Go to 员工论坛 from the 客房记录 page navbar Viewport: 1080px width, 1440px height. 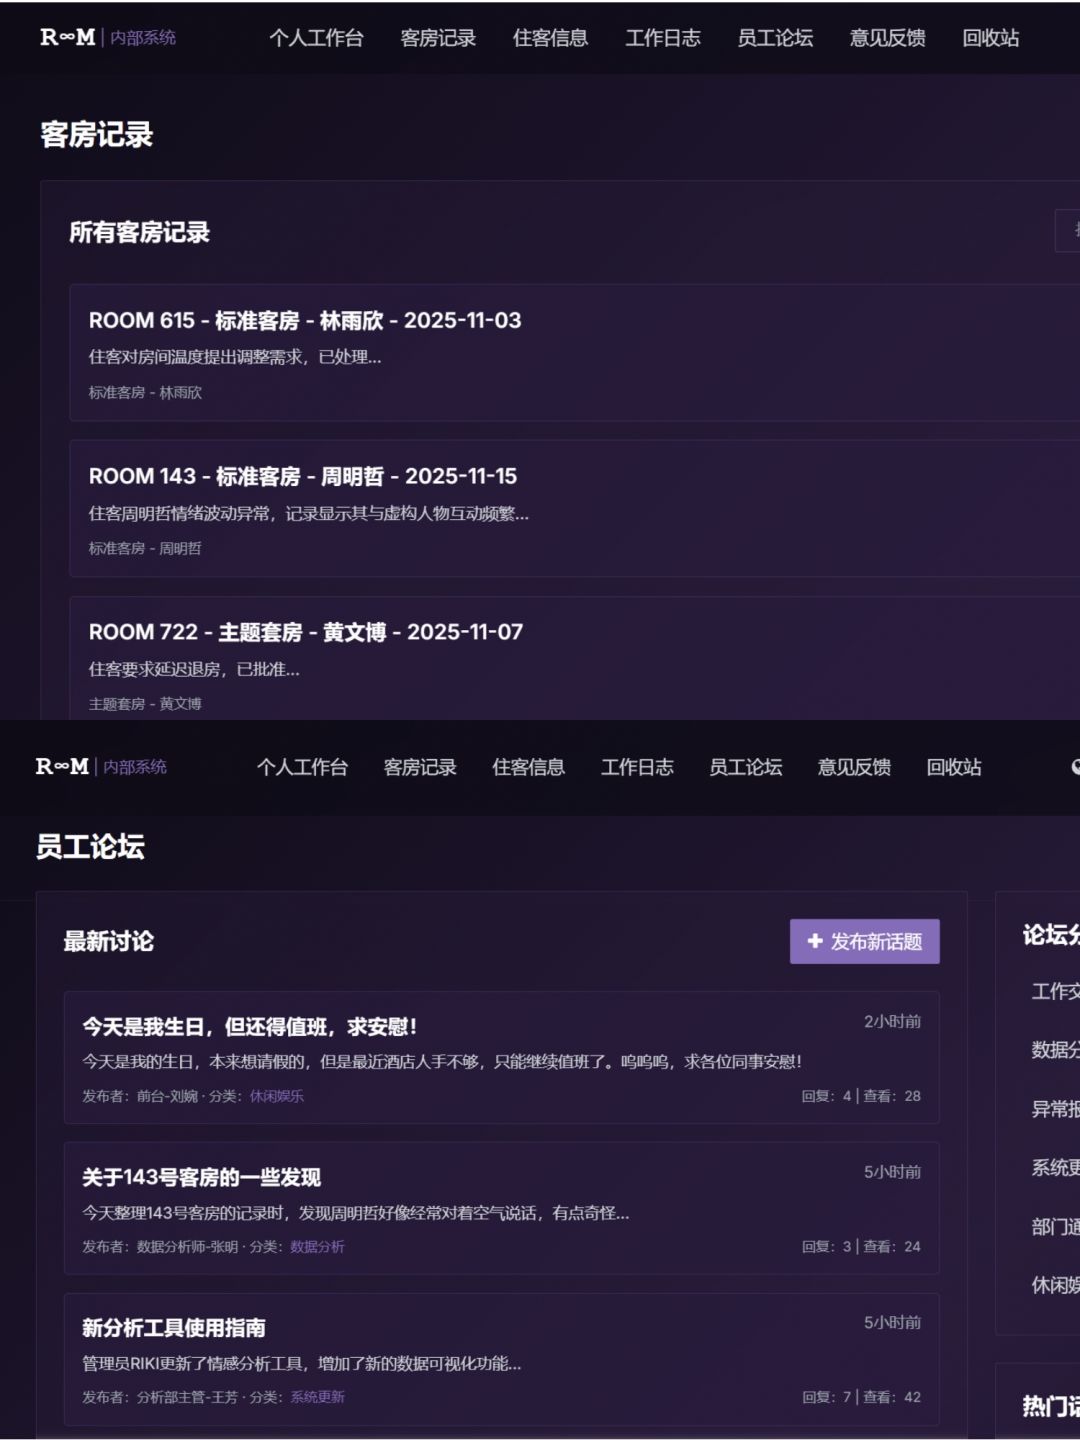775,37
